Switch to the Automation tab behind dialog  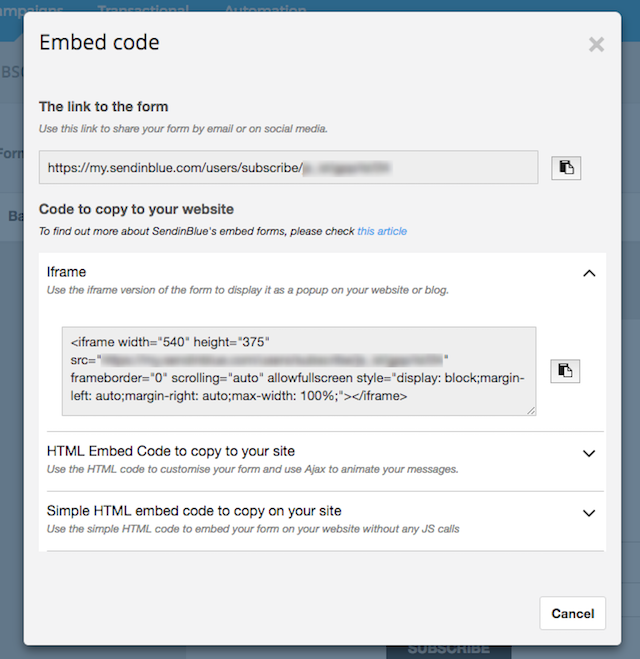point(266,8)
